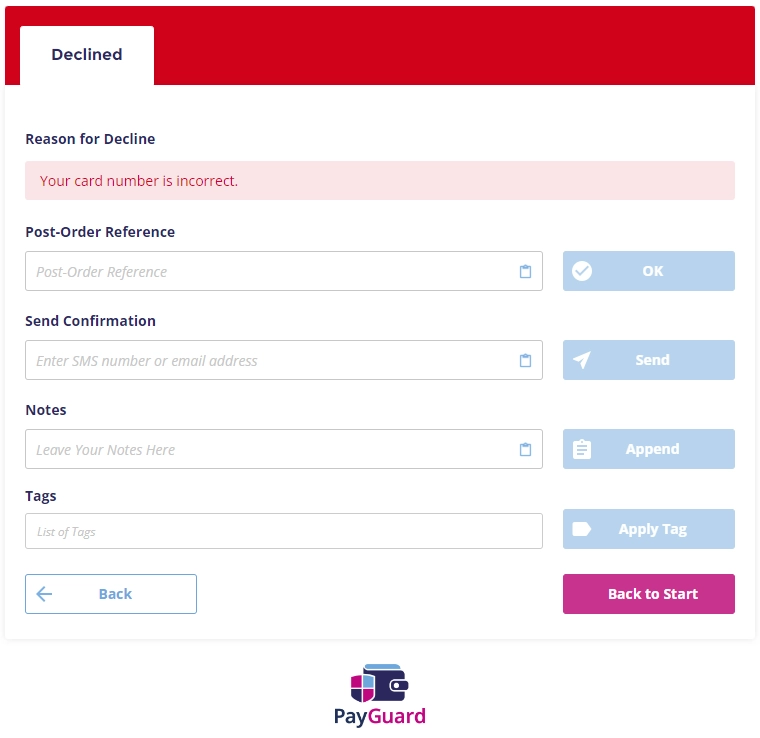
Task: Click the clipboard icon on Append button
Action: coord(581,449)
